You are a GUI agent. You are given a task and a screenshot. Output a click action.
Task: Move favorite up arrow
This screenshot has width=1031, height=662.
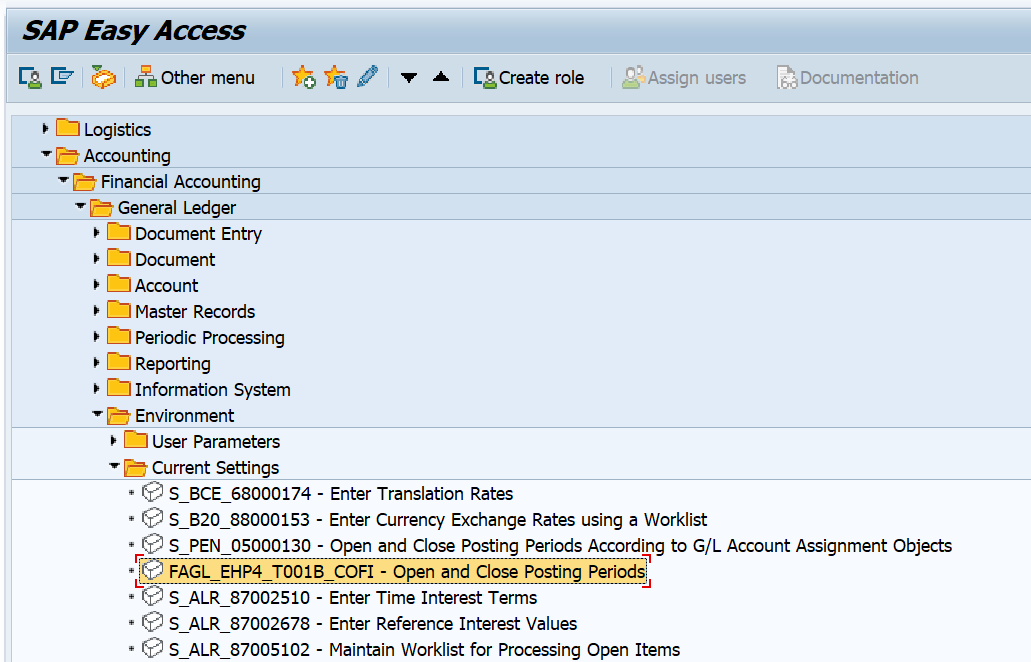[441, 77]
